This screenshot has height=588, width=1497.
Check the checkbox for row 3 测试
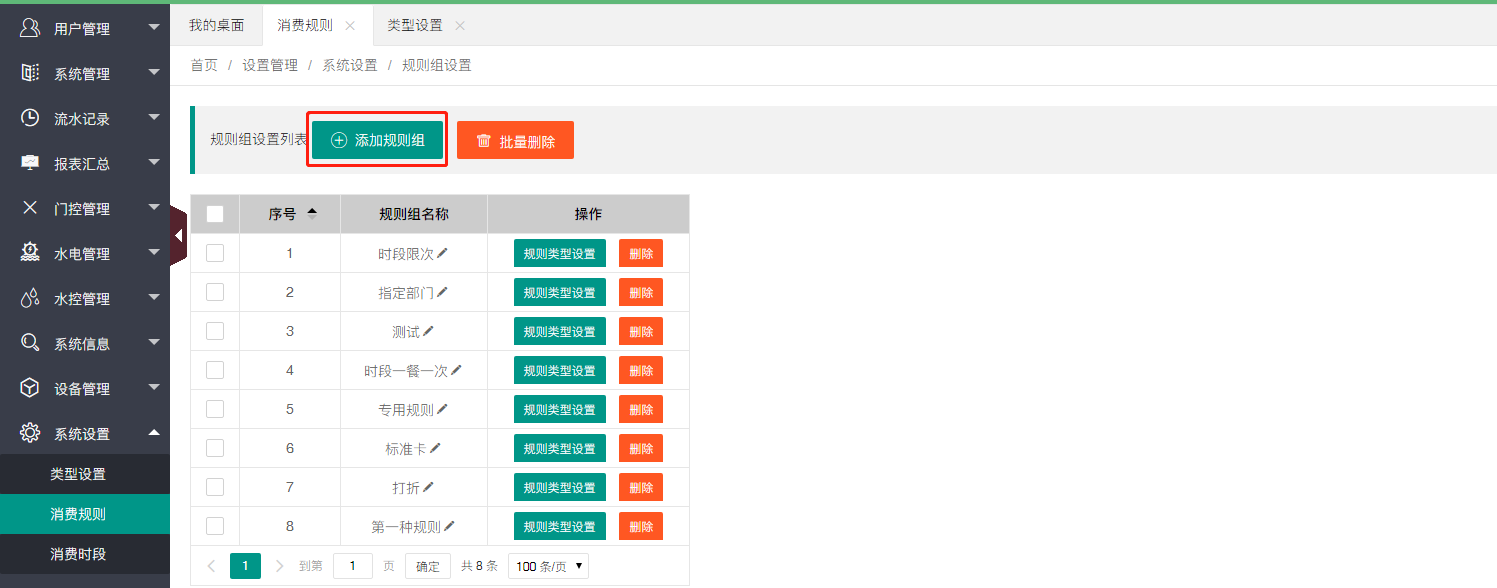pyautogui.click(x=215, y=331)
